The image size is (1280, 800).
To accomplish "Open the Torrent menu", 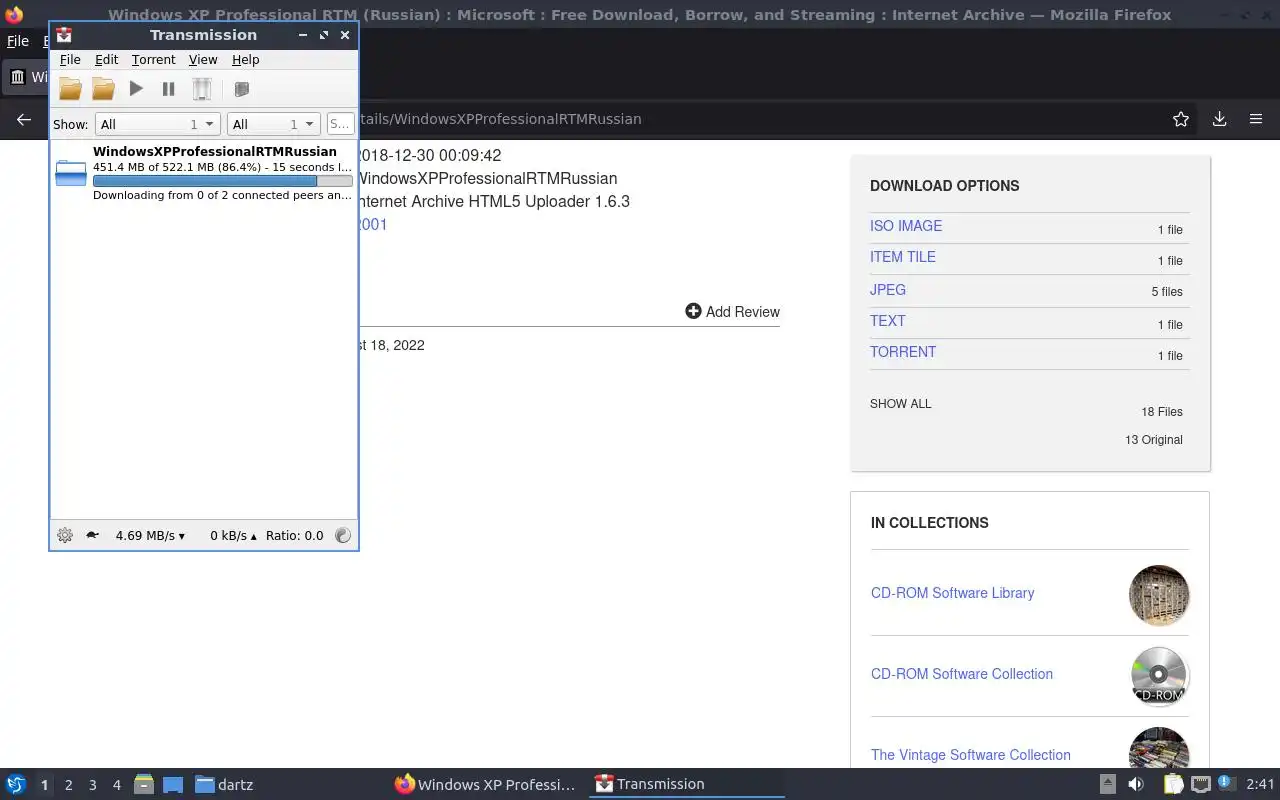I will [x=153, y=60].
